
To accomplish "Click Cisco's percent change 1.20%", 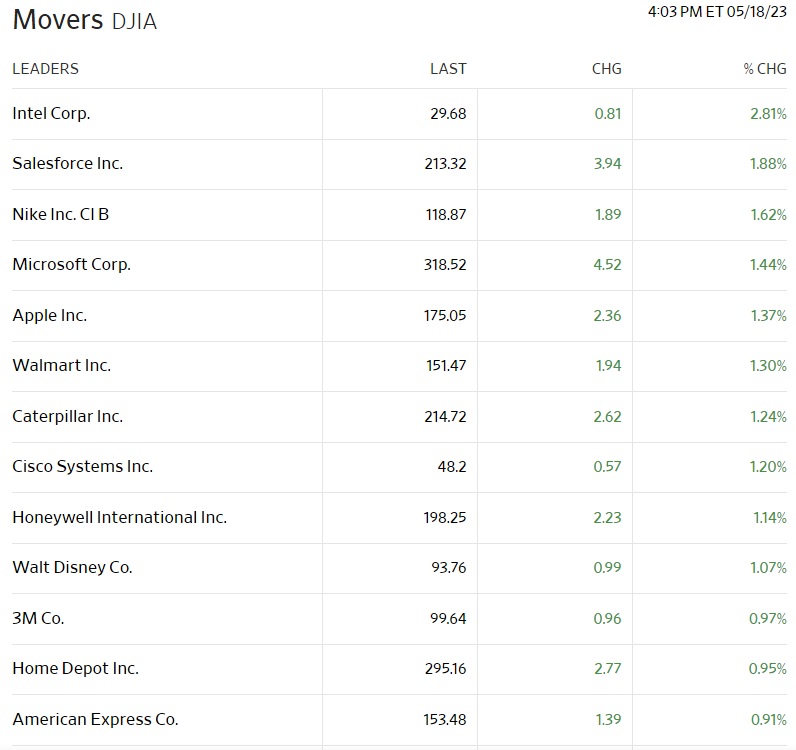I will click(x=769, y=467).
